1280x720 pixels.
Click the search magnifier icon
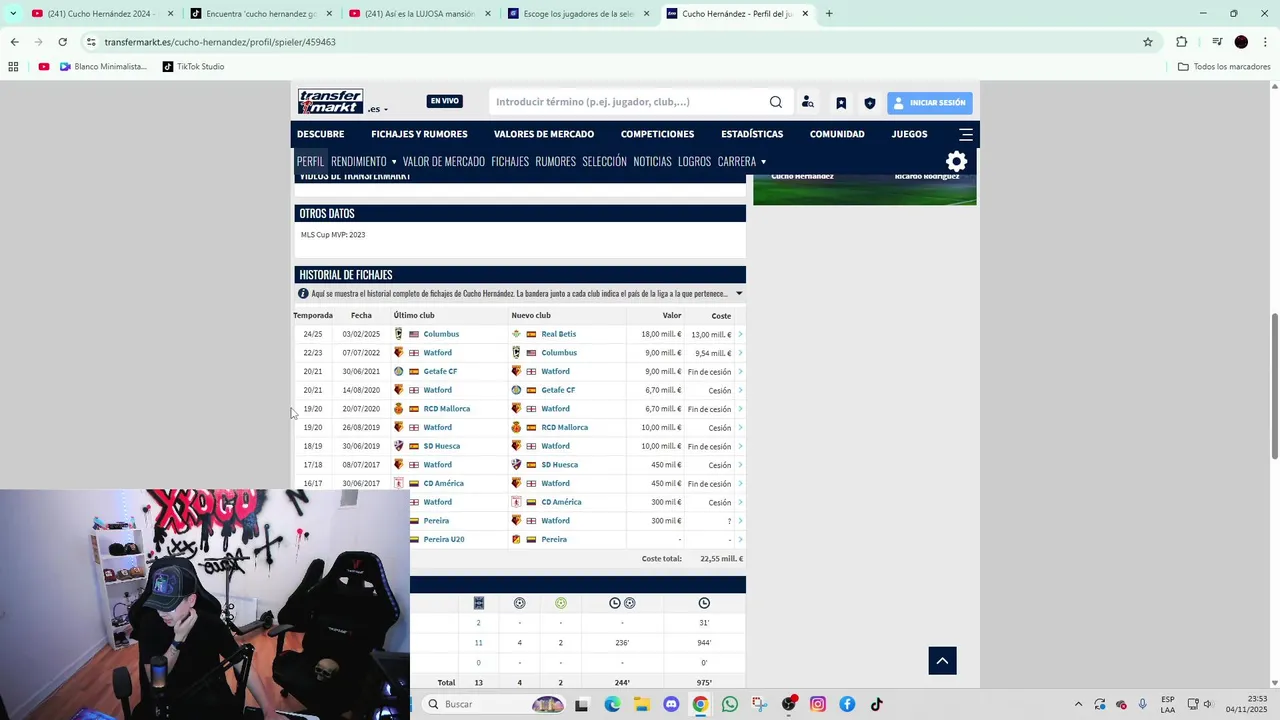[x=776, y=102]
